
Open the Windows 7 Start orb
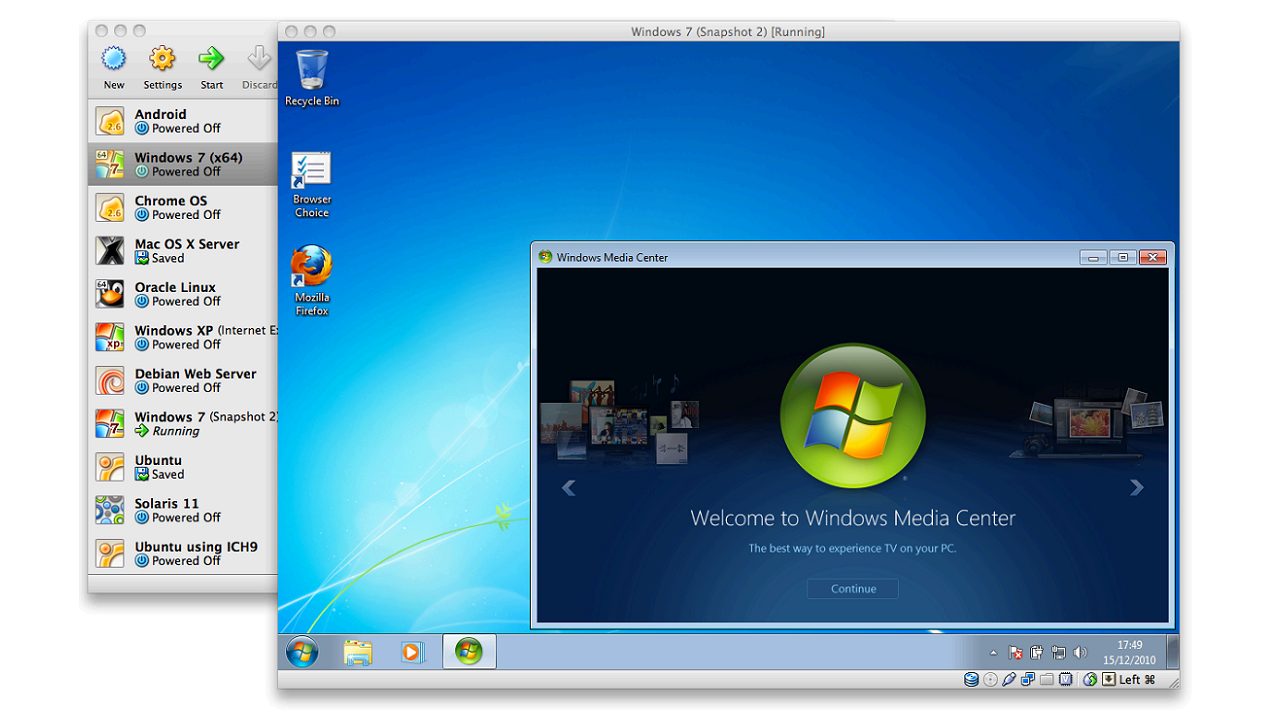[302, 652]
